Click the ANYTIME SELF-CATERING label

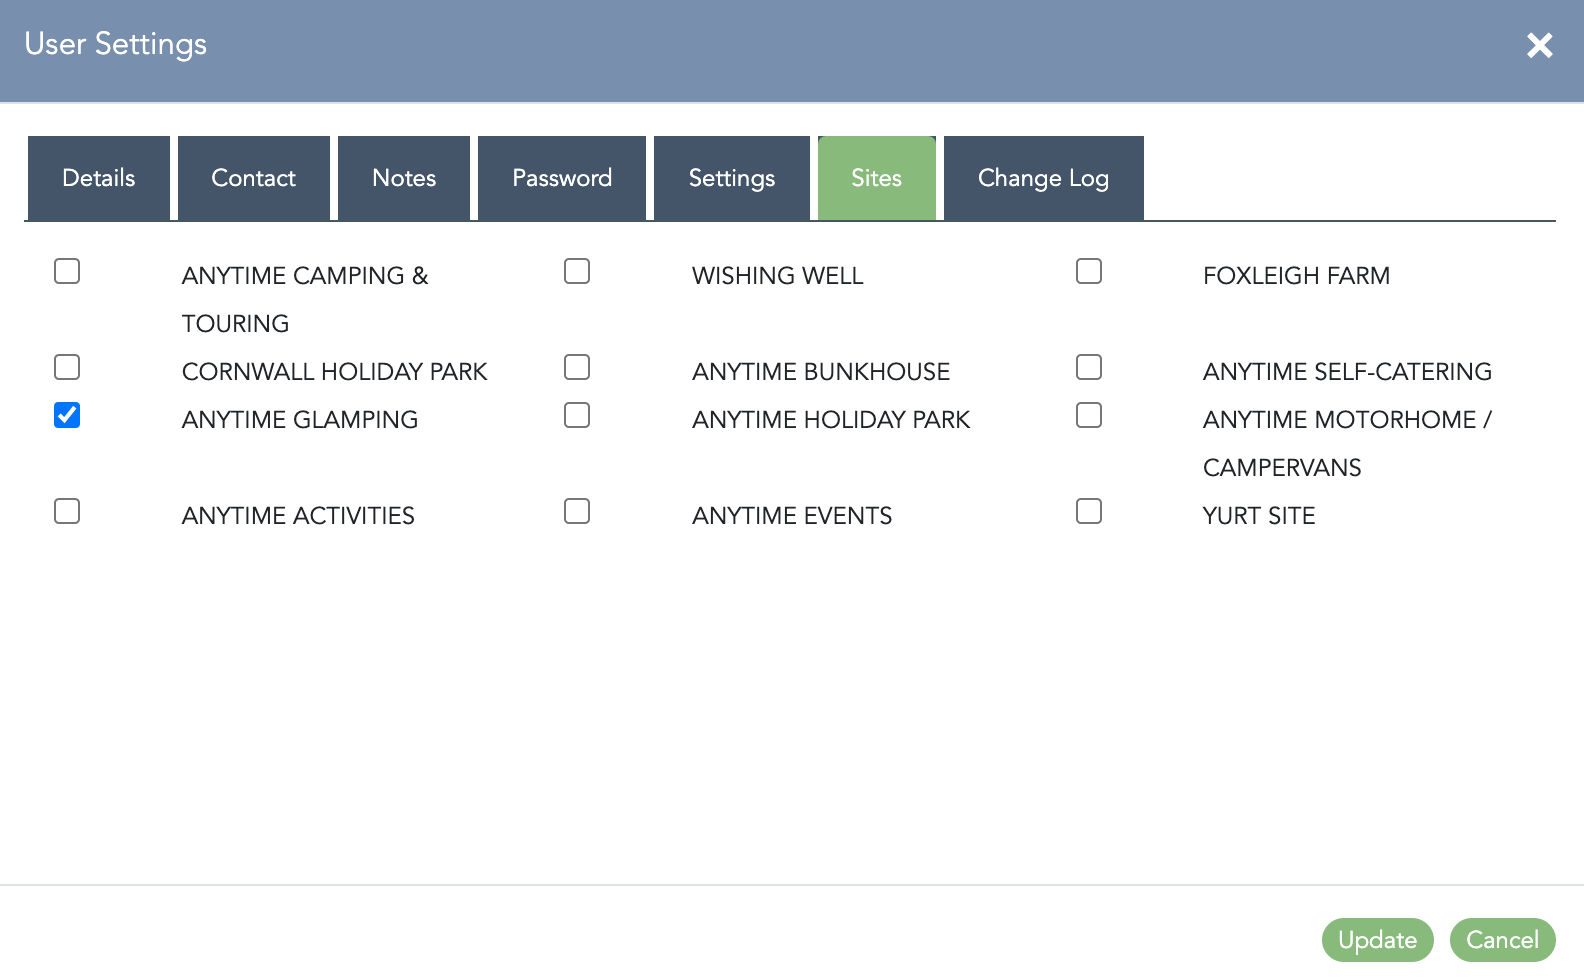[1347, 372]
